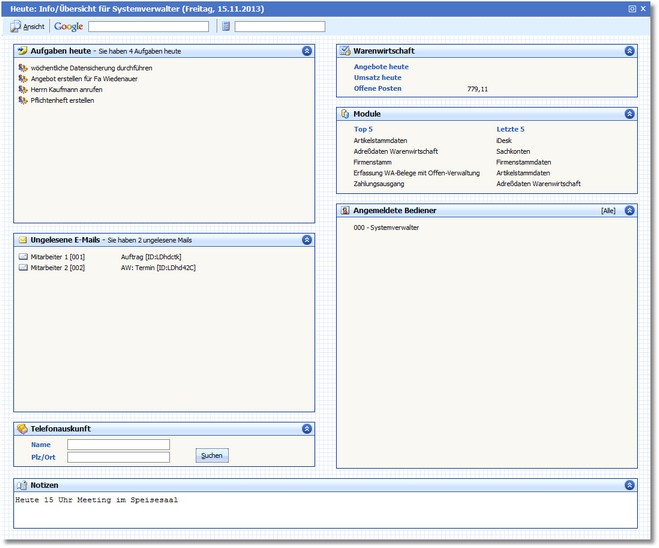Collapse the Module panel

[x=629, y=114]
